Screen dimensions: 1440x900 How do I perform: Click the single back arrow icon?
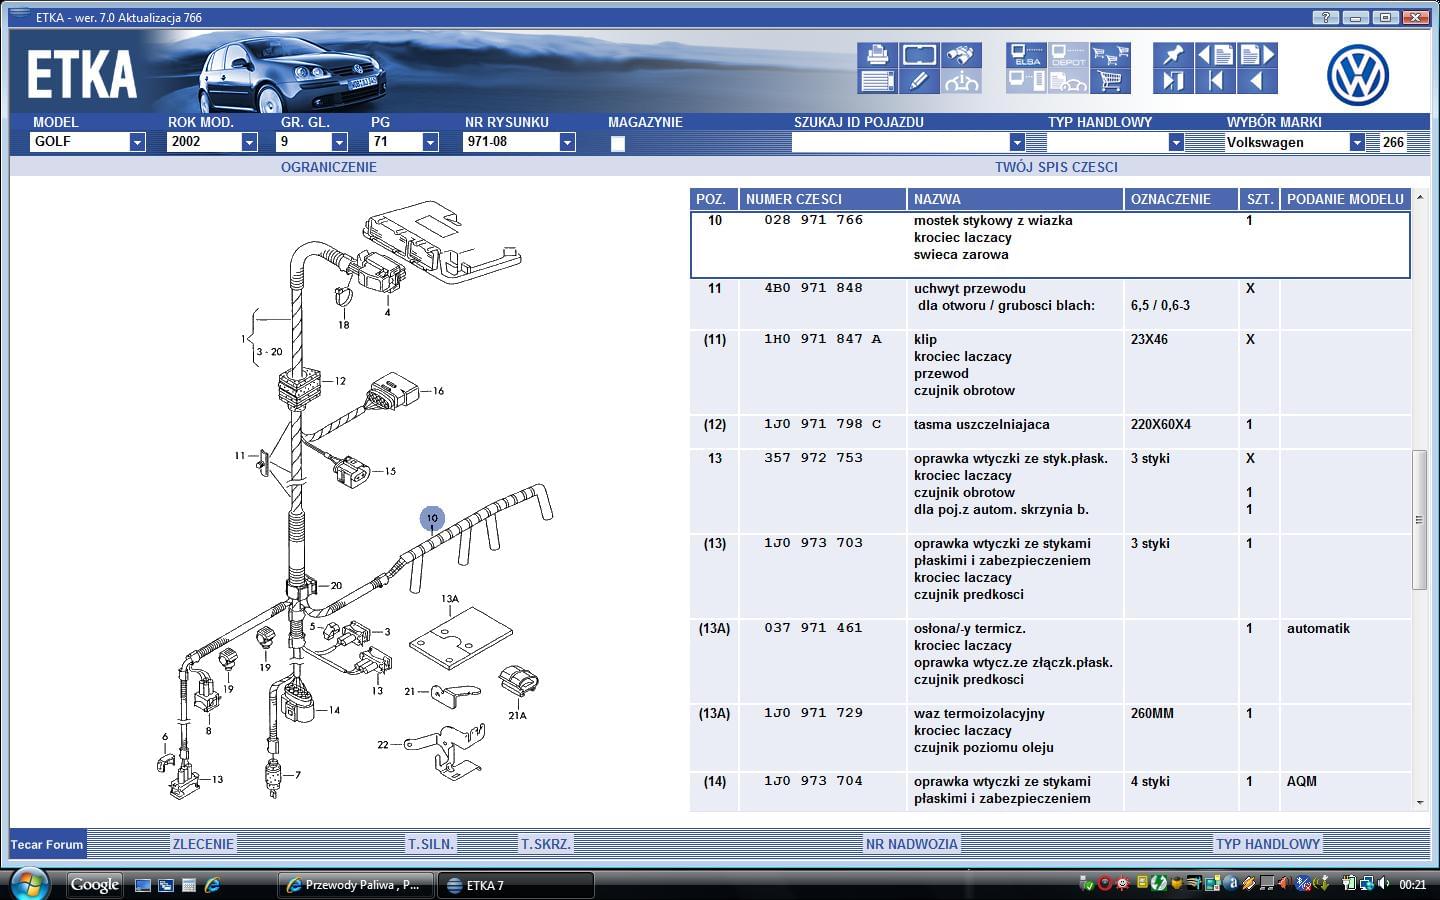point(1257,82)
